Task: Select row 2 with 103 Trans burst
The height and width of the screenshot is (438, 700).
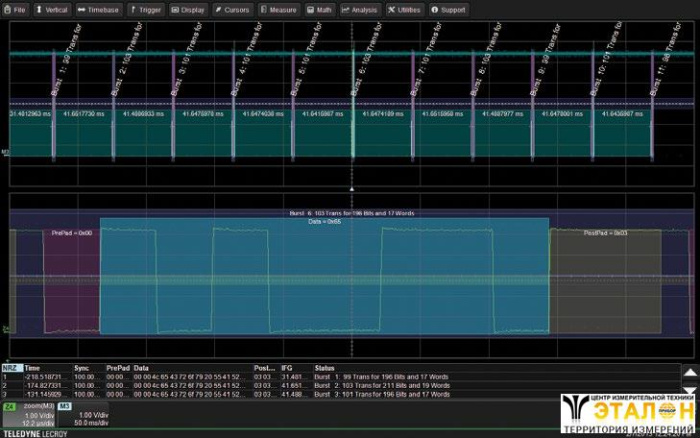Action: click(200, 385)
